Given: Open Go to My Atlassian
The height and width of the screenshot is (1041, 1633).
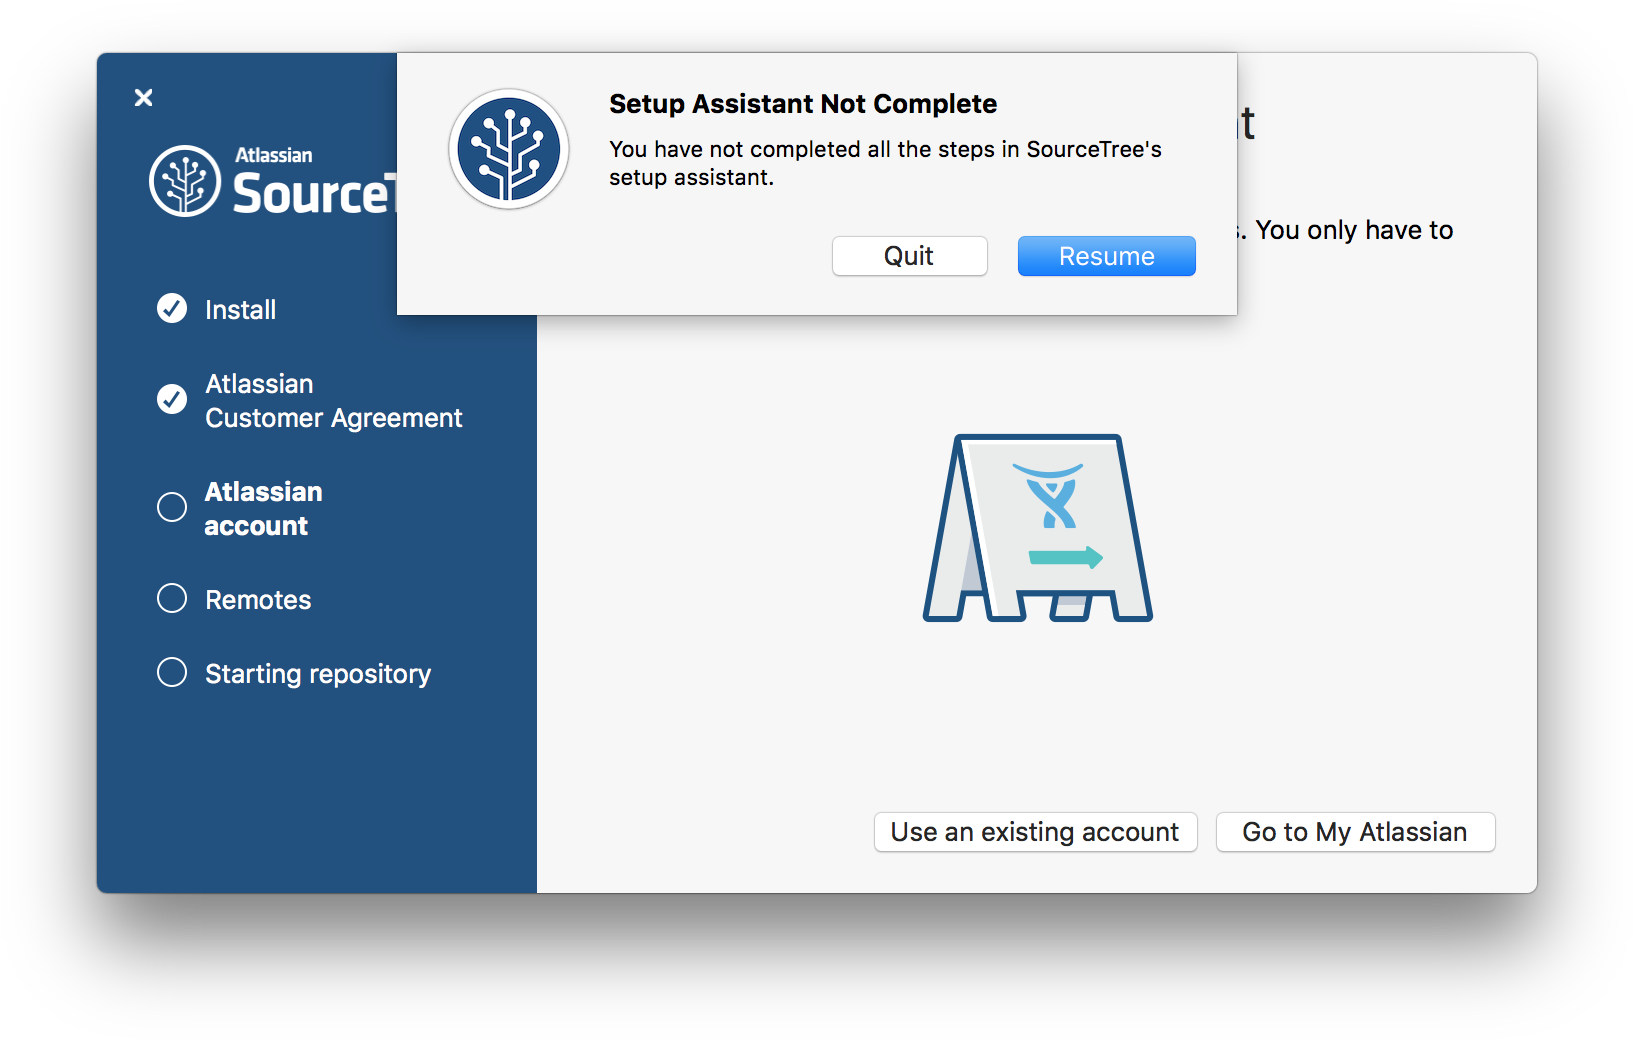Looking at the screenshot, I should coord(1355,832).
